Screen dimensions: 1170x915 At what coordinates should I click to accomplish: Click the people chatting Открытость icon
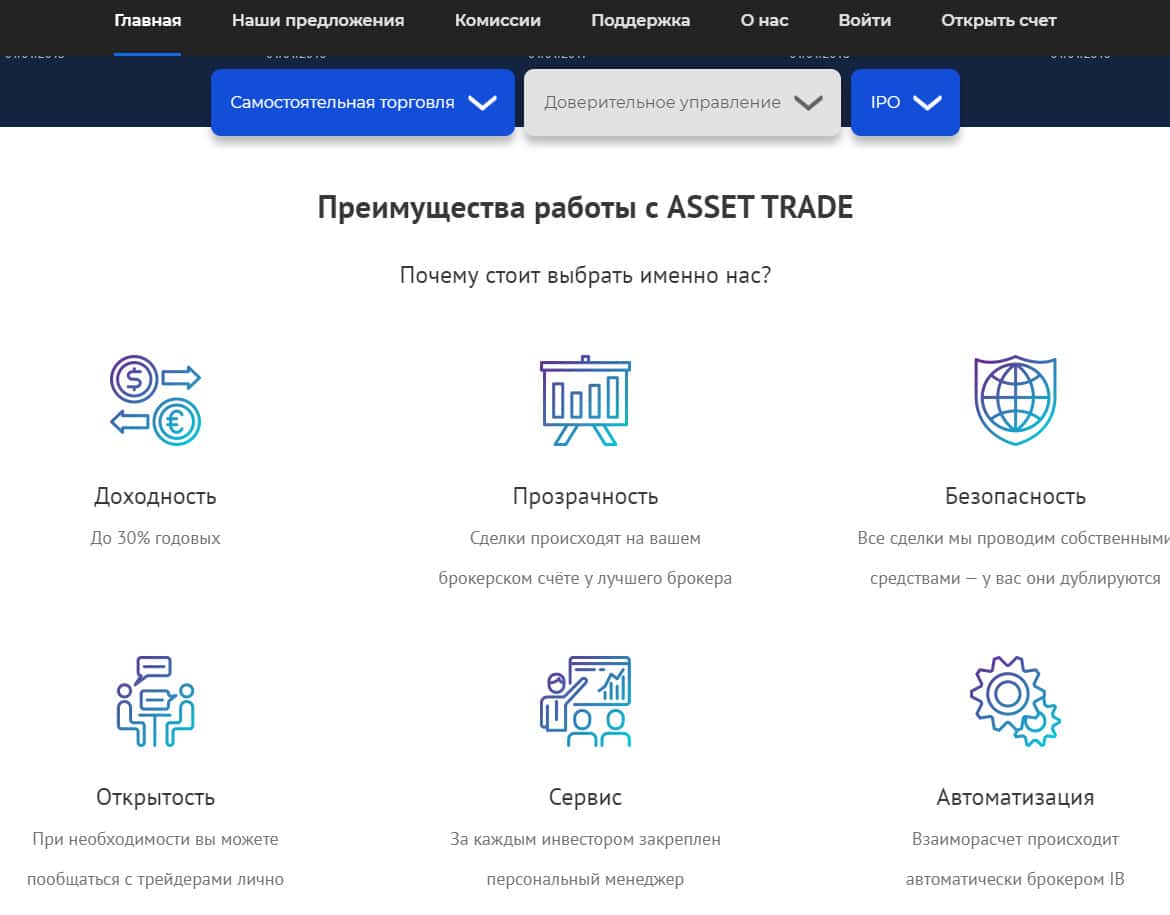point(155,702)
